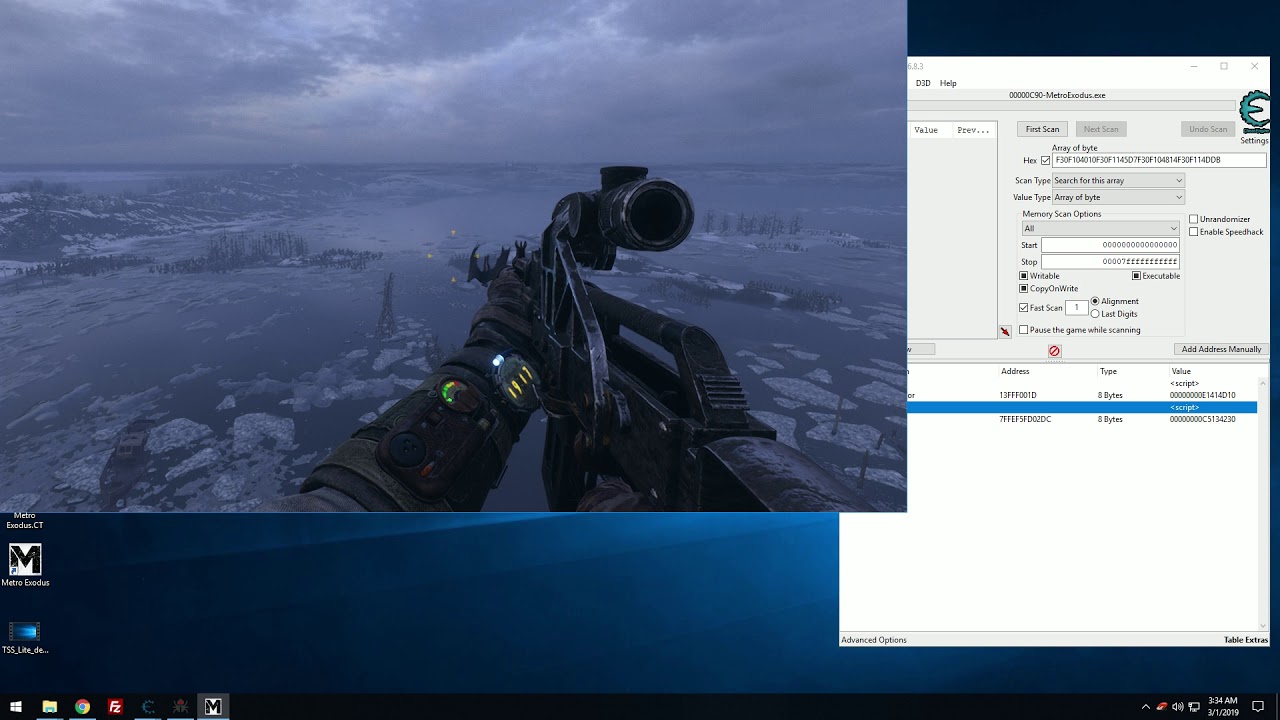Click the scan progress bar
Screen dimensions: 1280x720
tap(1072, 106)
